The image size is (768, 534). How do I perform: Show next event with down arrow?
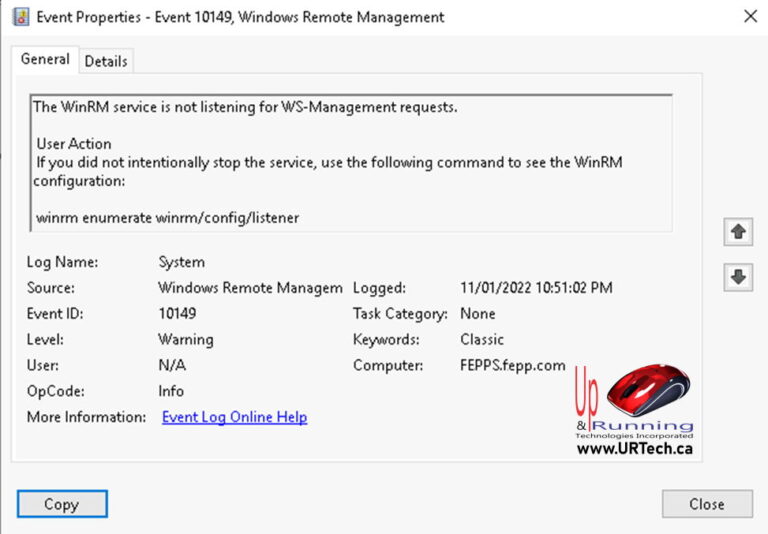738,277
